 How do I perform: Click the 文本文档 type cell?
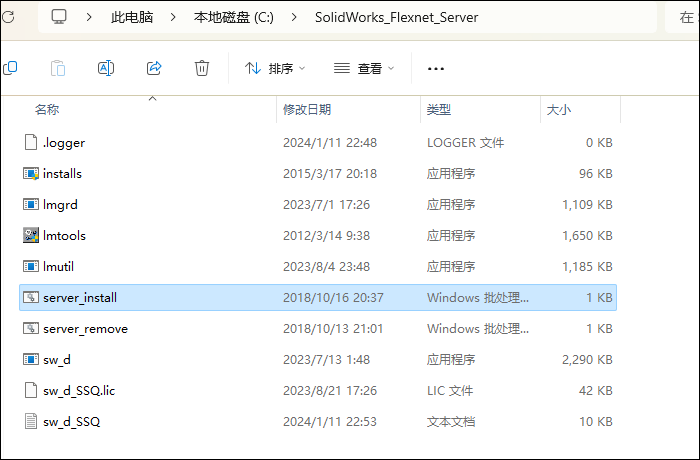click(x=451, y=422)
